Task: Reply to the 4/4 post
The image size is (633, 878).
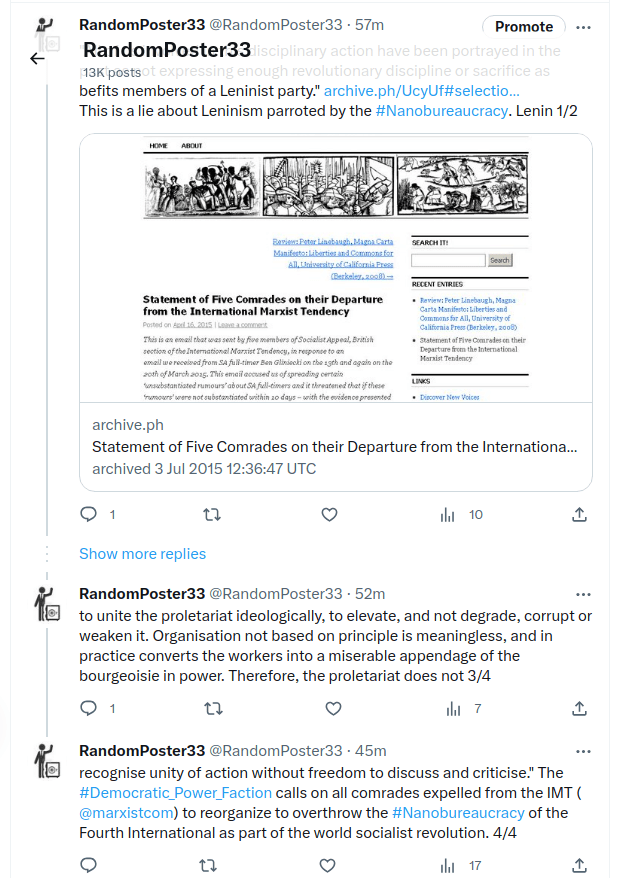Action: click(89, 865)
